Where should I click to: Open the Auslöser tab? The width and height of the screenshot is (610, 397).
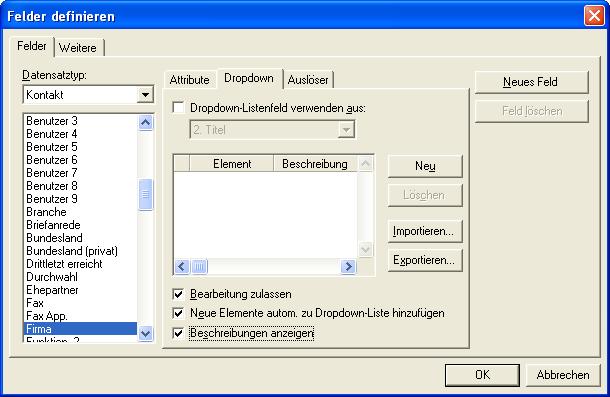pyautogui.click(x=308, y=80)
